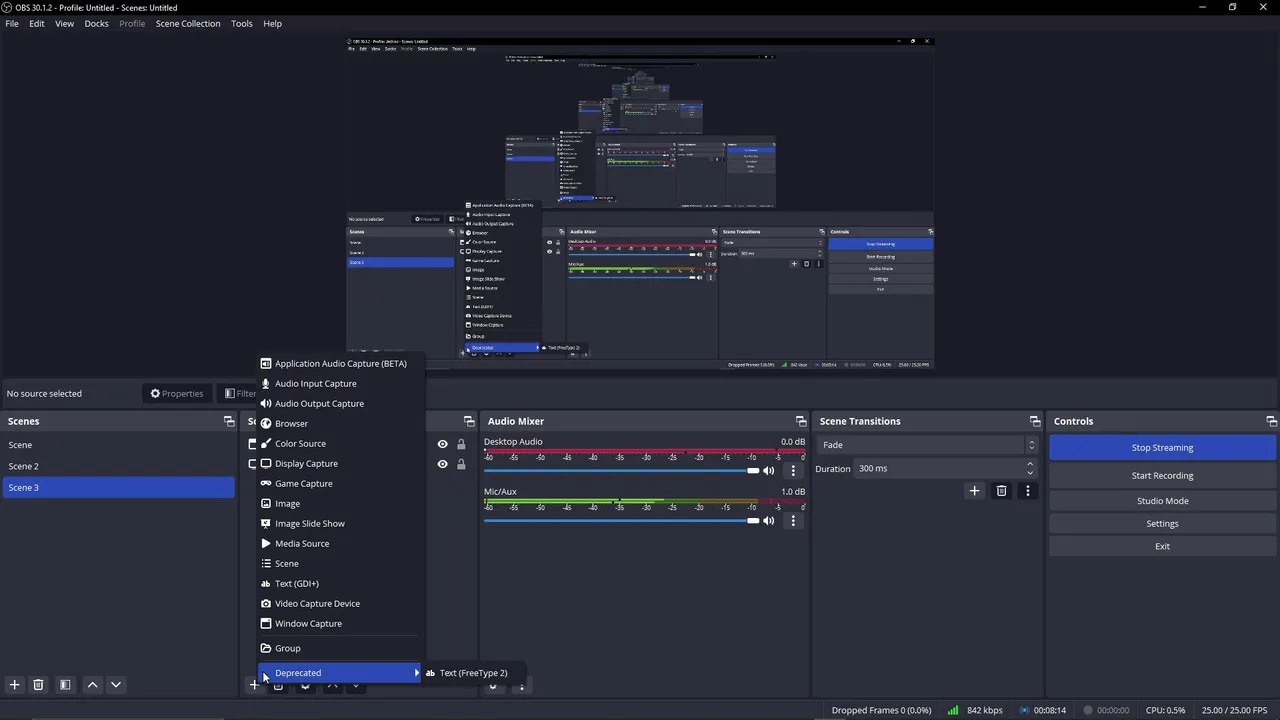This screenshot has height=720, width=1280.
Task: Remove selected scene with the Scenes trash icon
Action: pos(38,685)
